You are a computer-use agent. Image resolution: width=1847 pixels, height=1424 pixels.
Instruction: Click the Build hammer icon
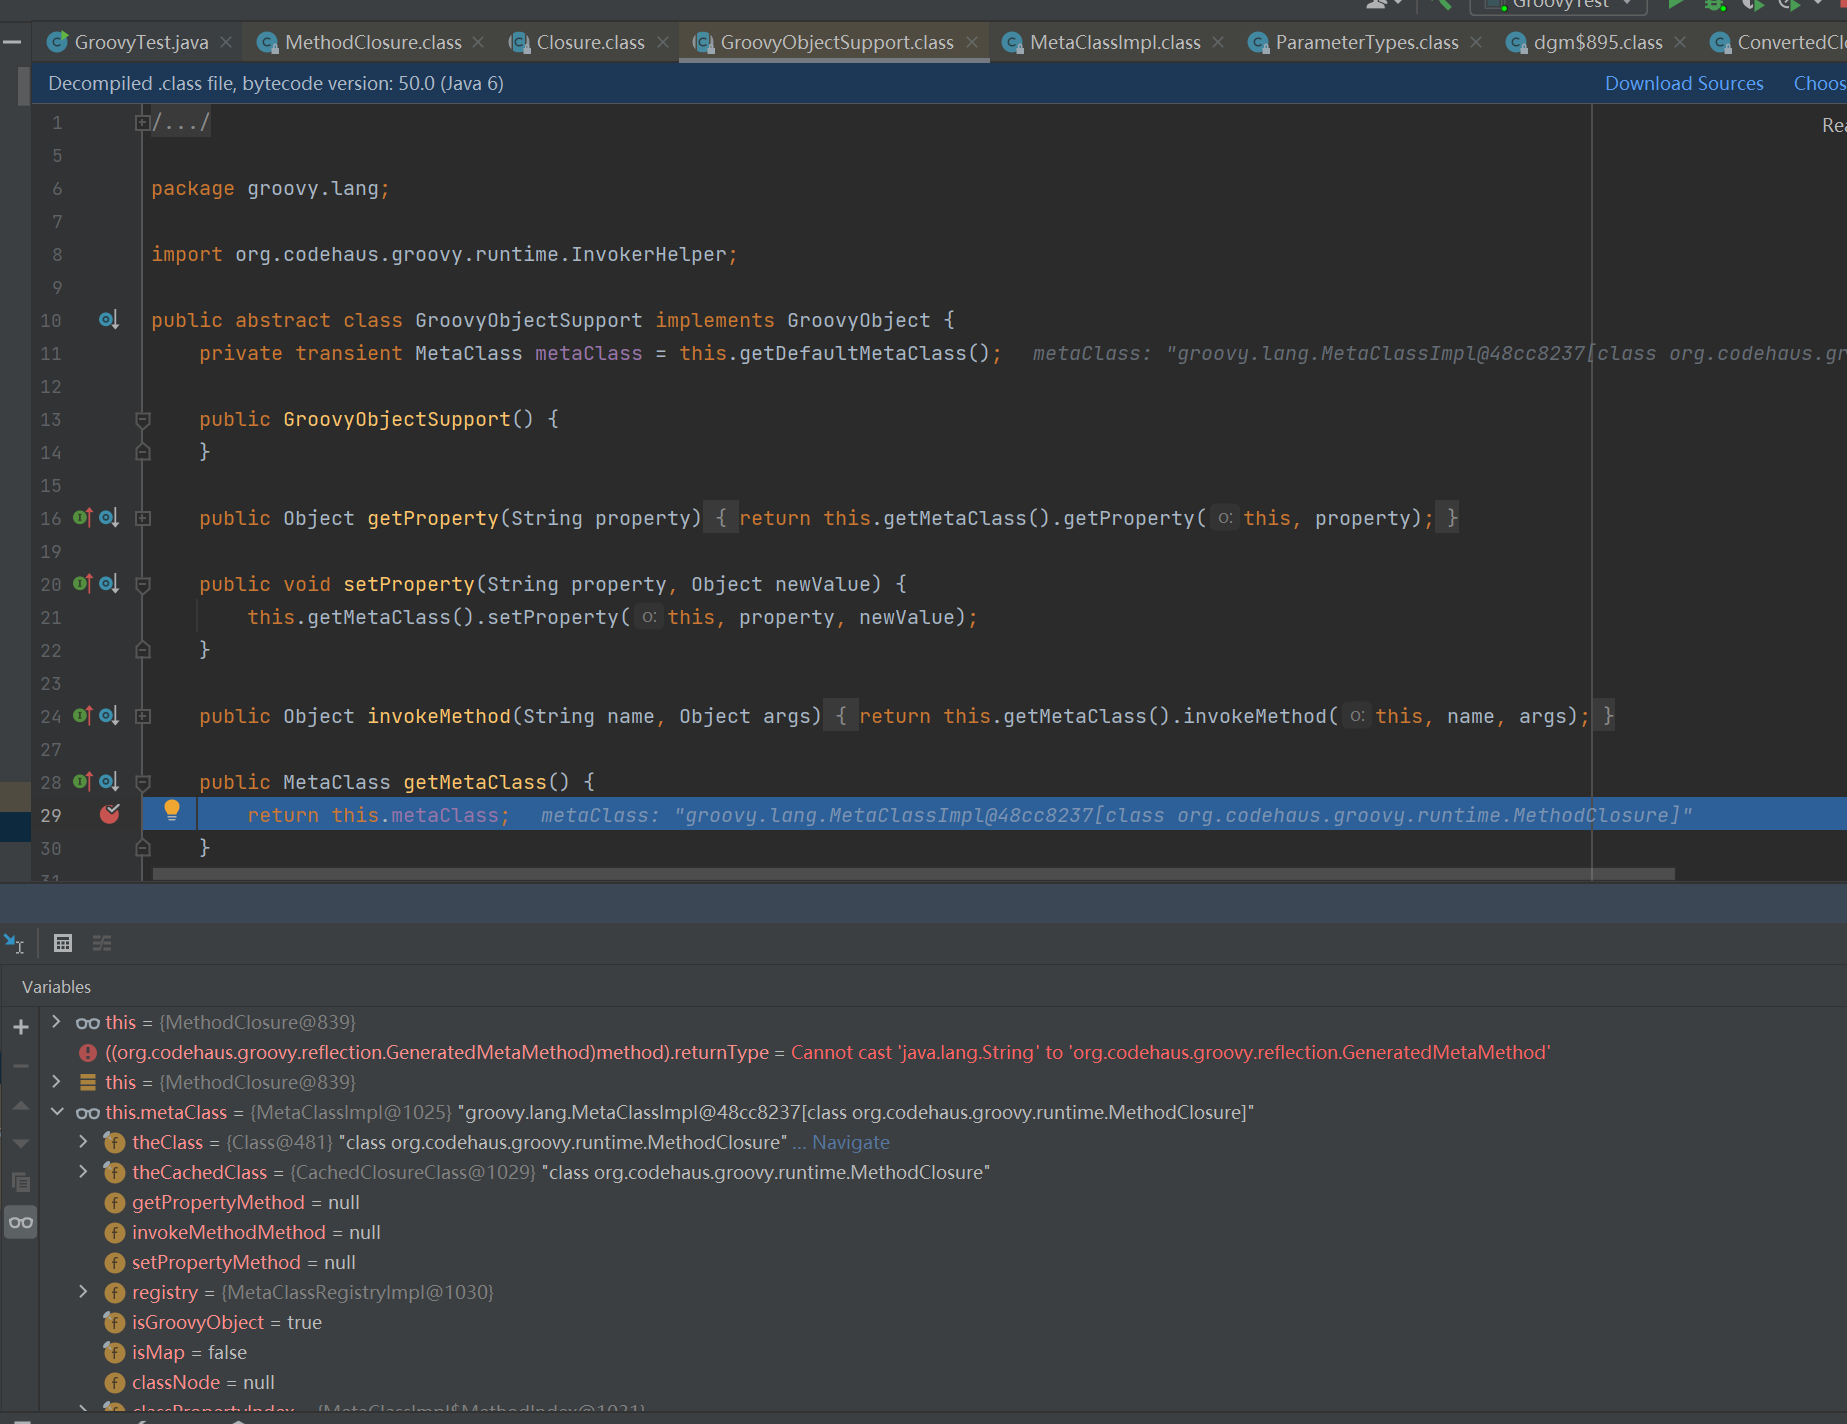tap(1443, 4)
